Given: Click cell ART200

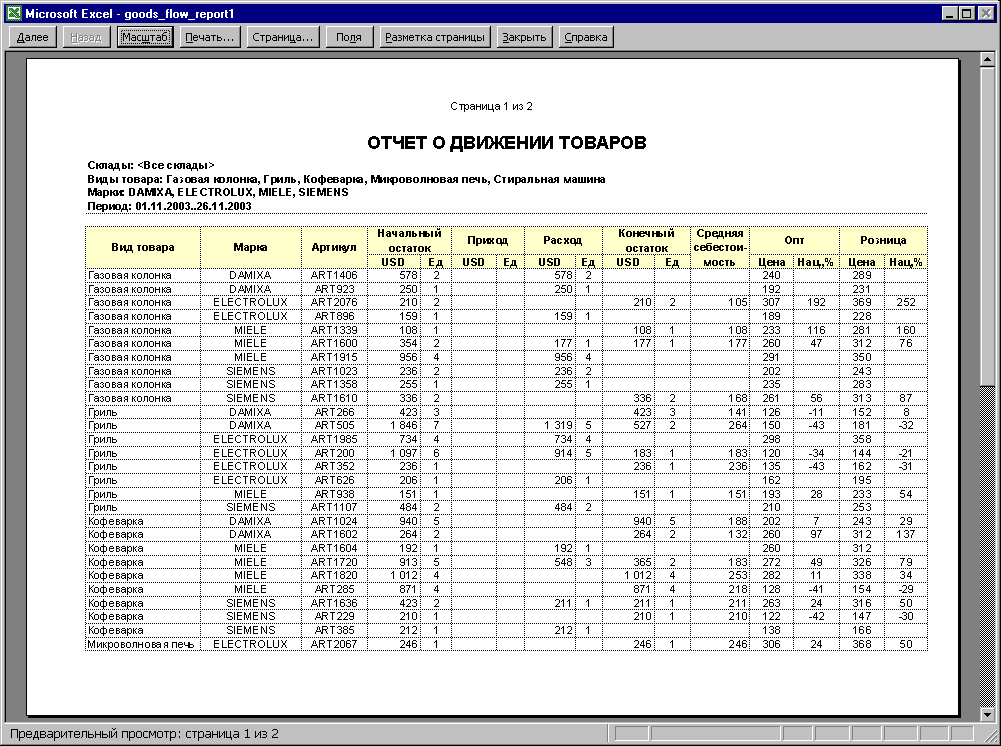Looking at the screenshot, I should tap(334, 452).
